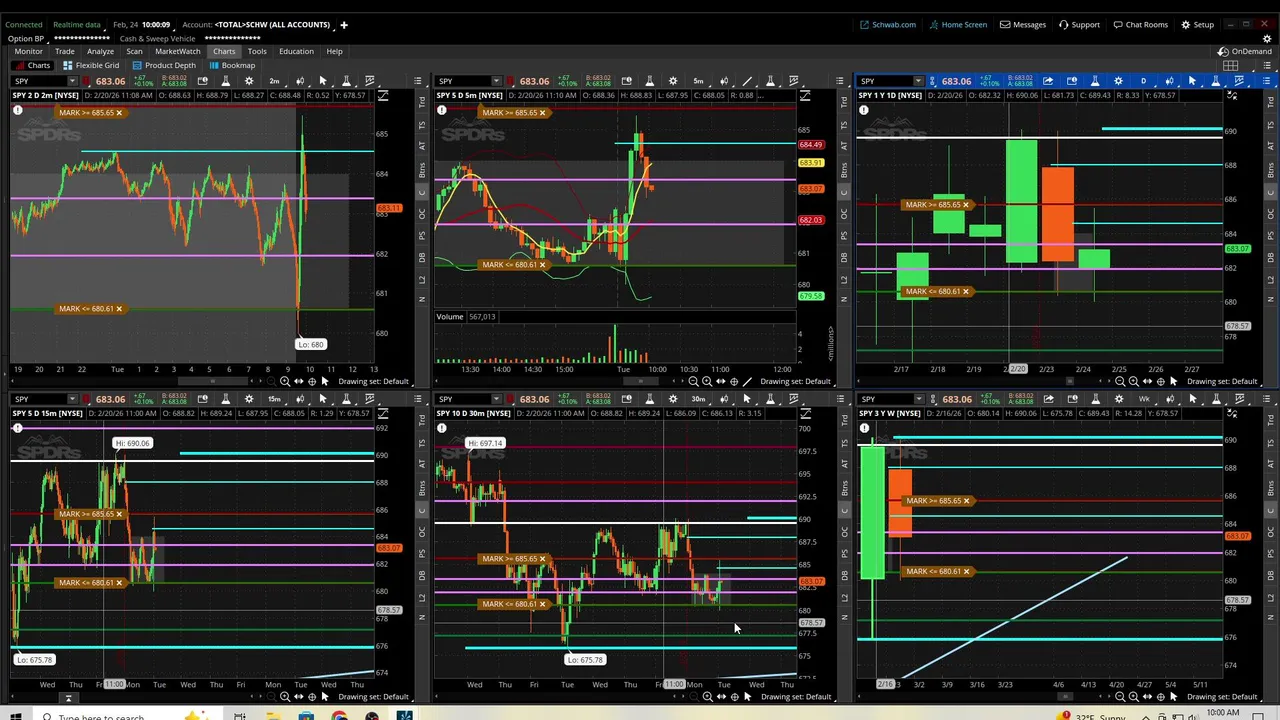Toggle the Btns side panel on the 2m chart
Viewport: 1280px width, 720px height.
coord(422,170)
